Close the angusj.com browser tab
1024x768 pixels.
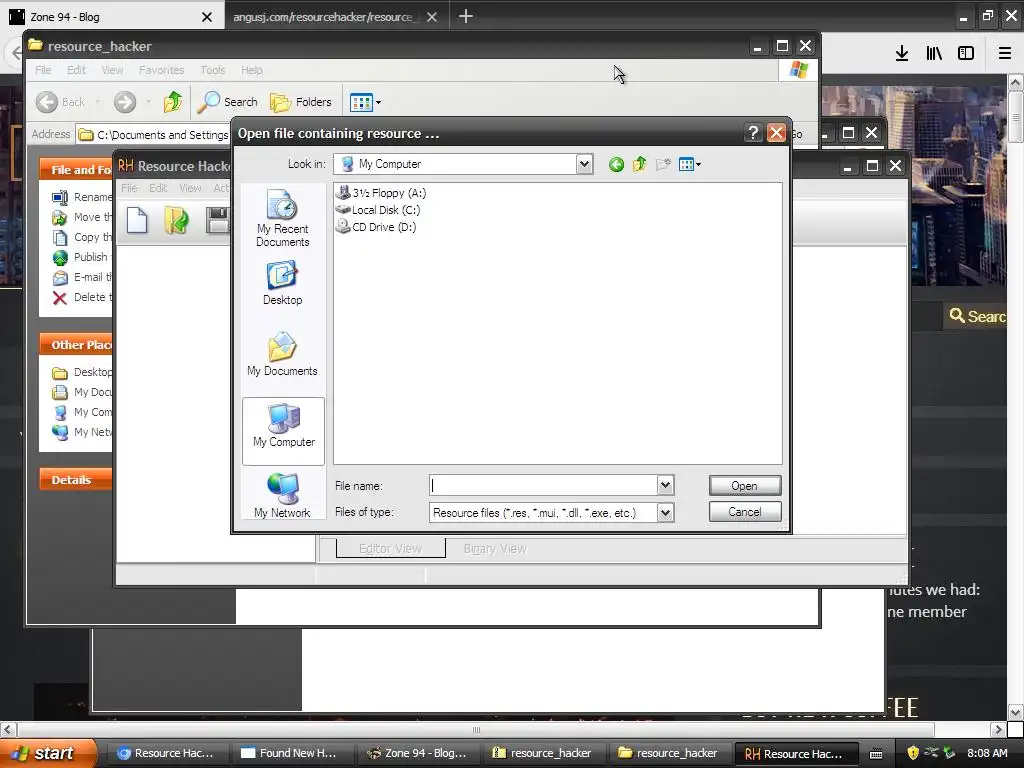click(432, 17)
